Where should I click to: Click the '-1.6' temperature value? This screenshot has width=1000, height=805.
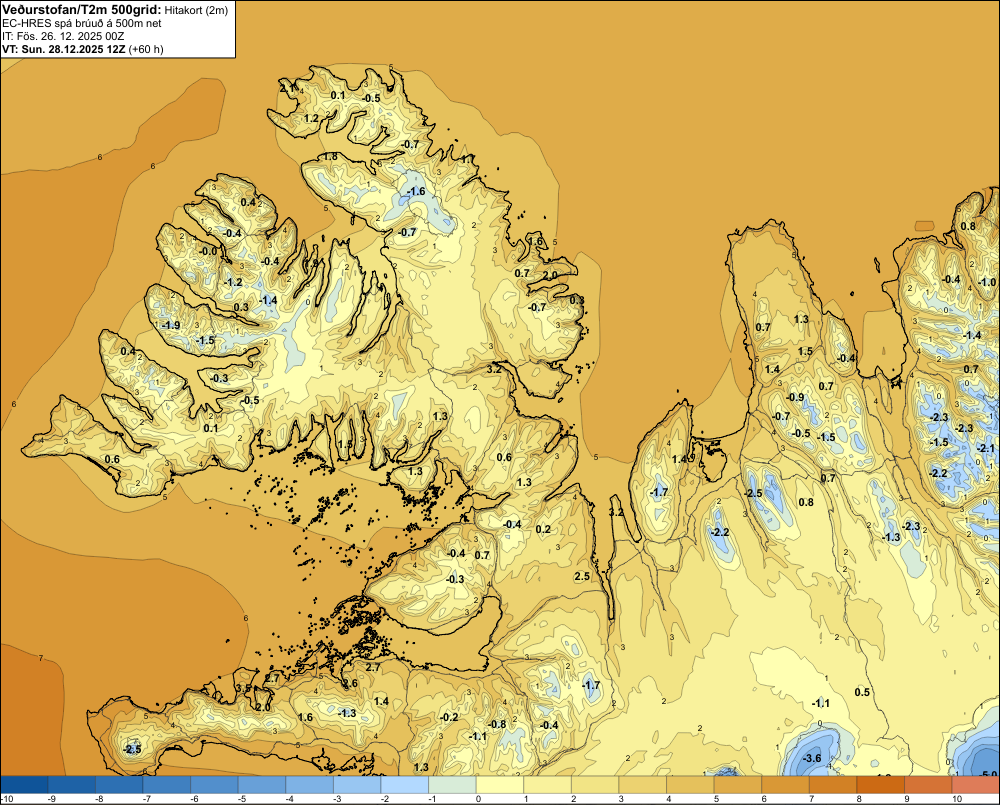point(416,191)
